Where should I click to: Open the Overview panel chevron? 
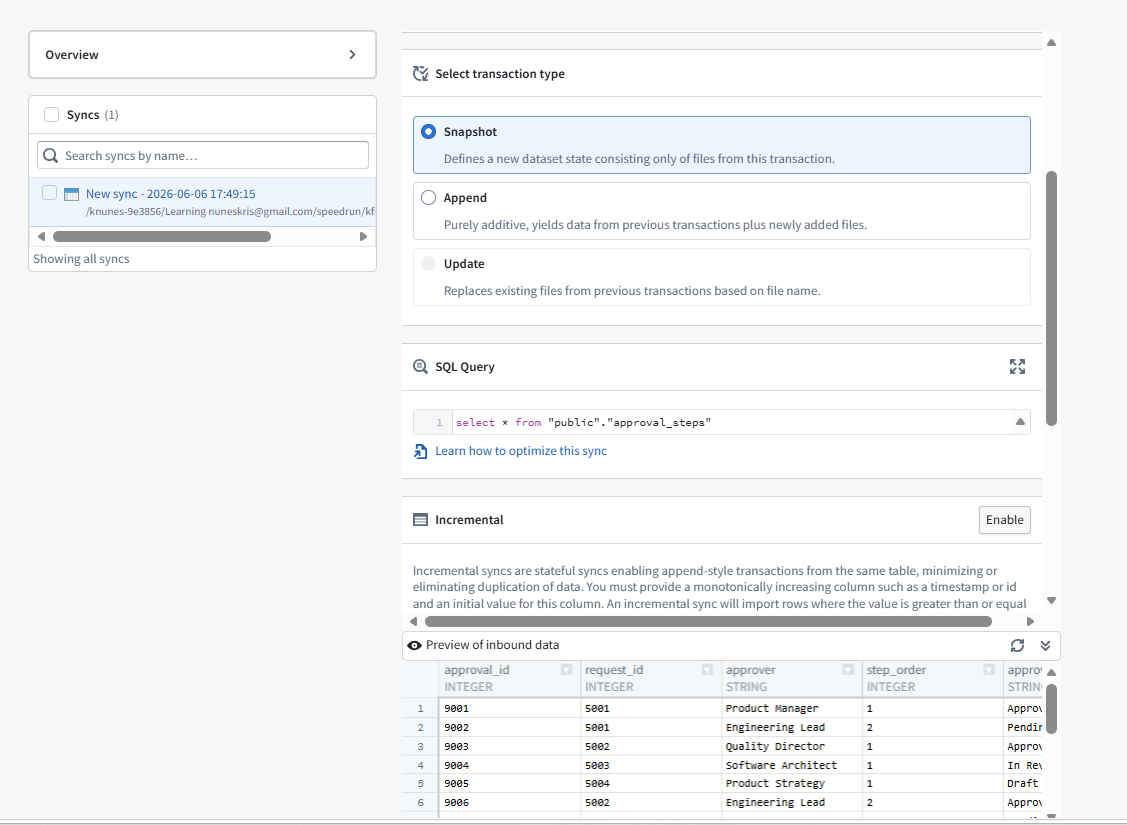pyautogui.click(x=352, y=55)
